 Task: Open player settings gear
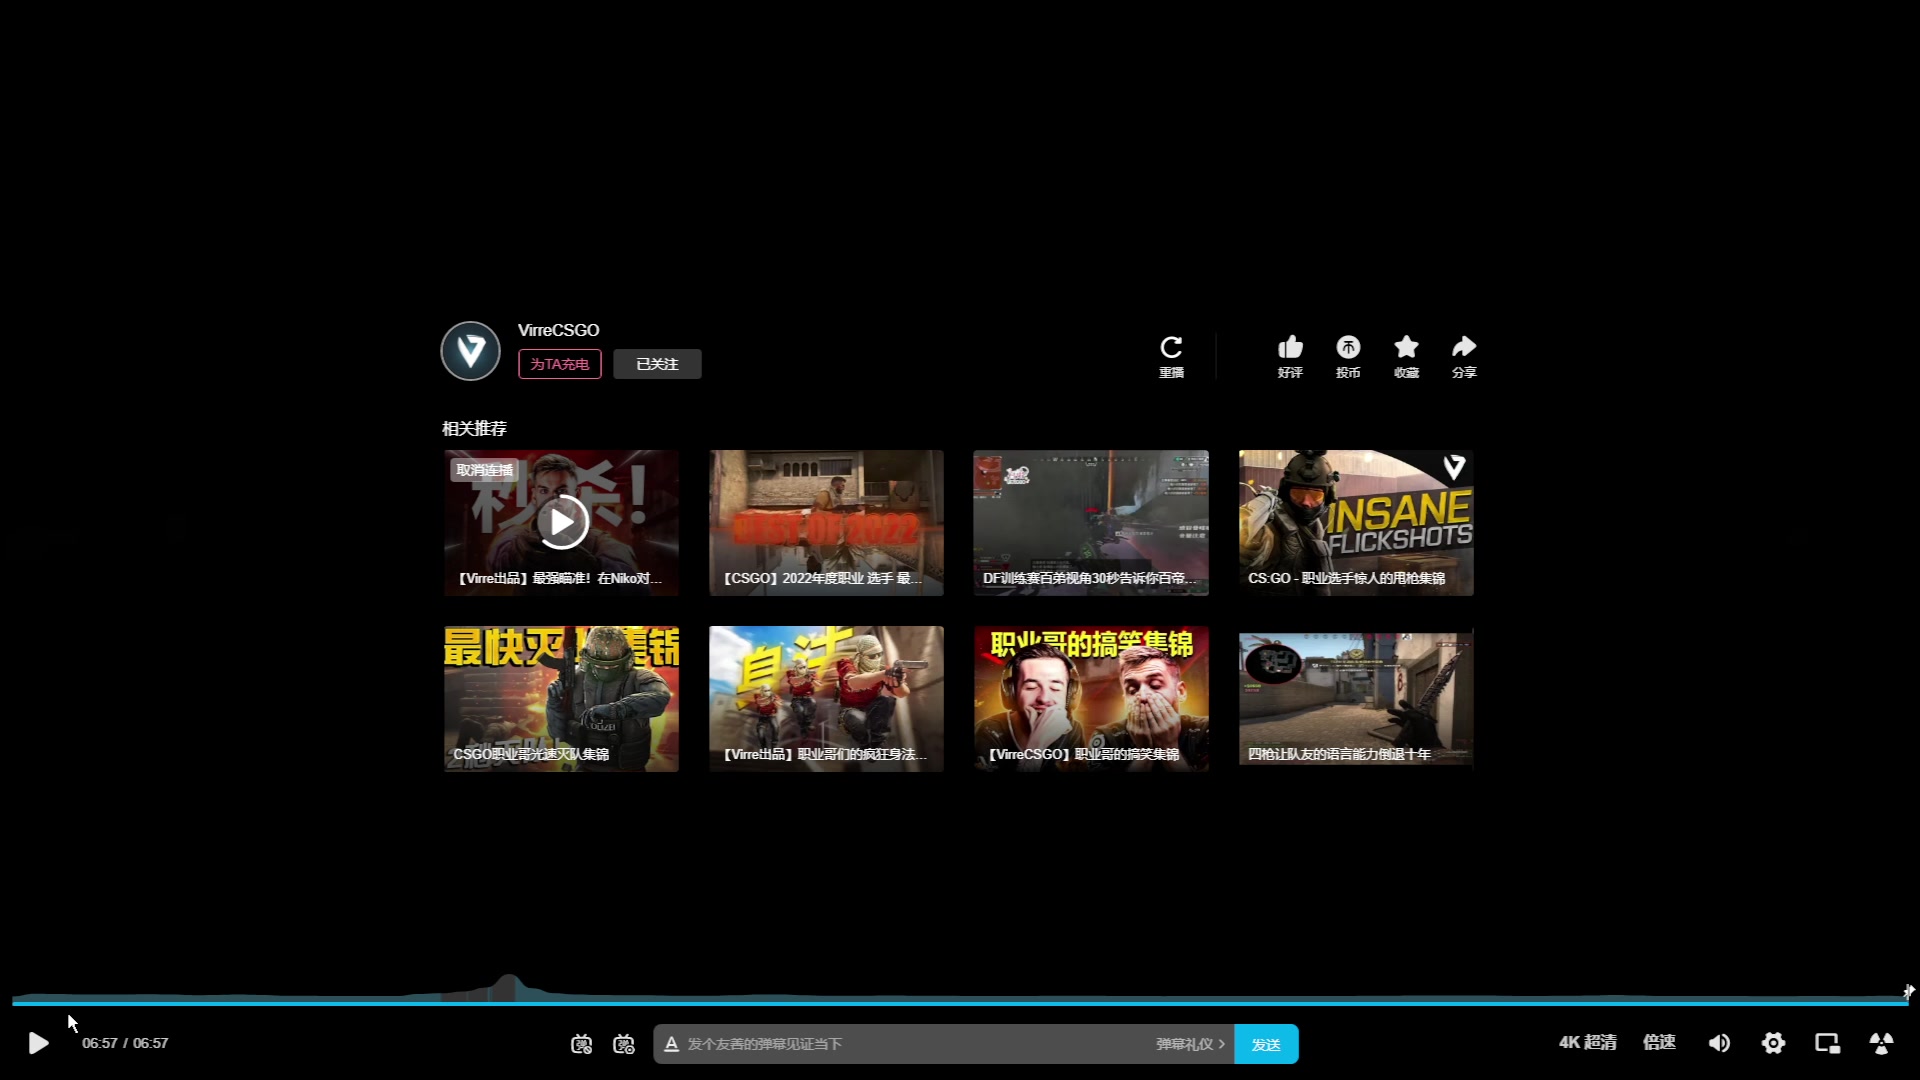click(1773, 1043)
